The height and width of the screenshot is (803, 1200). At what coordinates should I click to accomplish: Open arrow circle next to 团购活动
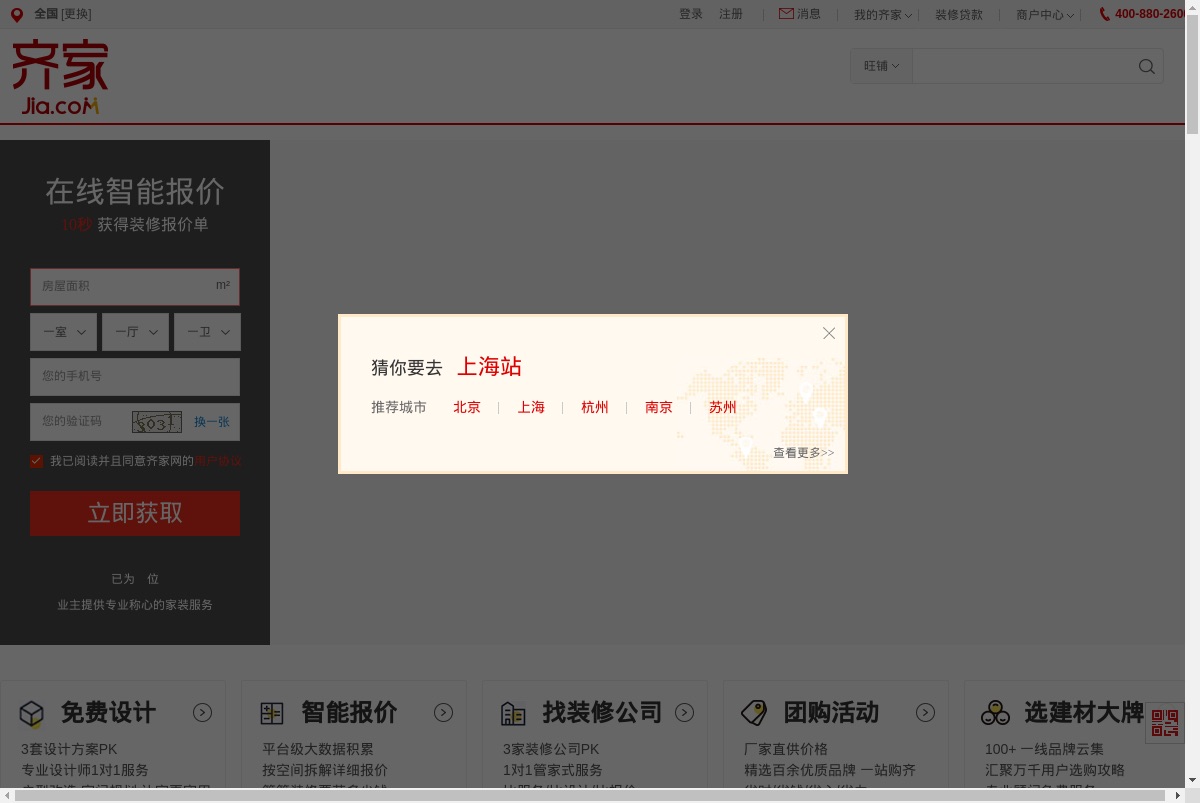click(926, 712)
